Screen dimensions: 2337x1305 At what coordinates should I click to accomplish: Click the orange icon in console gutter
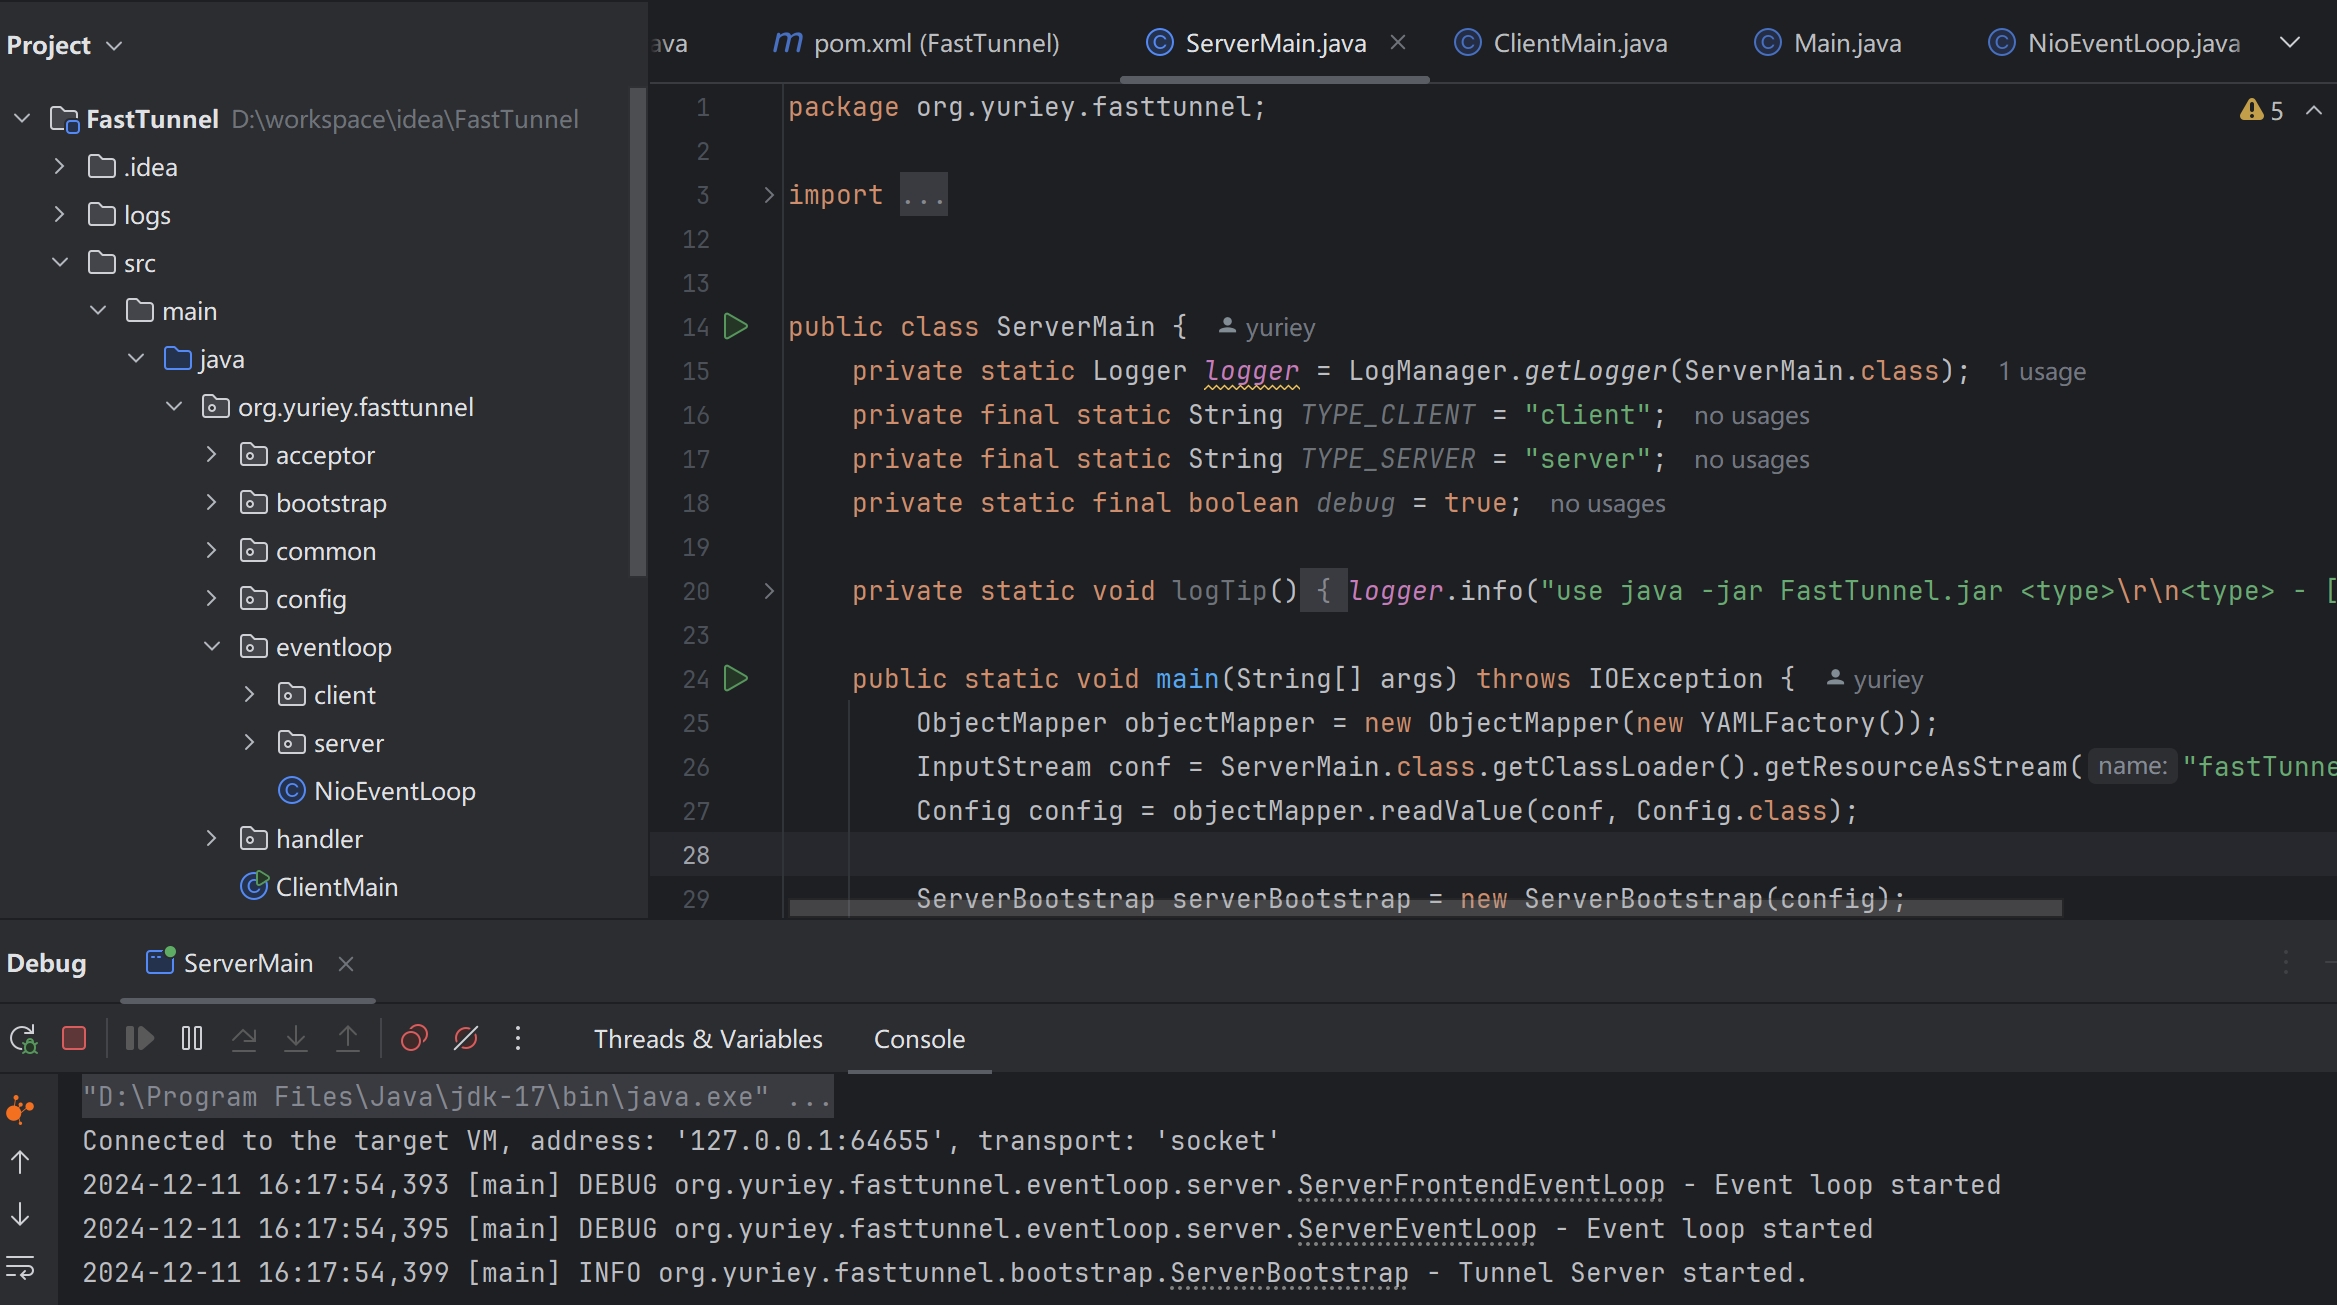click(x=20, y=1109)
